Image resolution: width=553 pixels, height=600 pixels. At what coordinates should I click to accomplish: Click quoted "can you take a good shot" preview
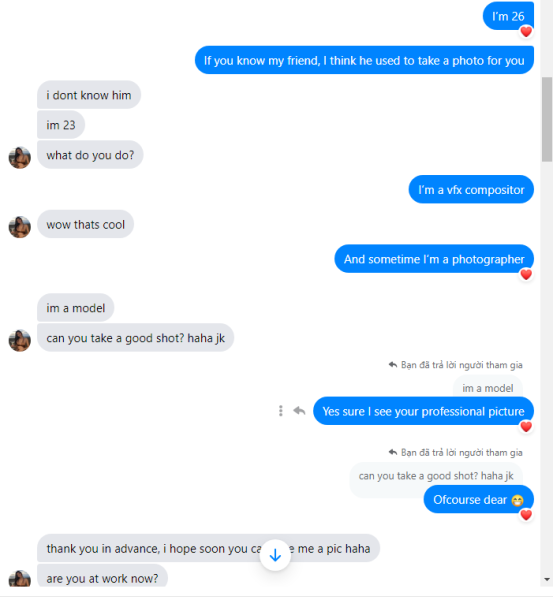click(x=436, y=476)
